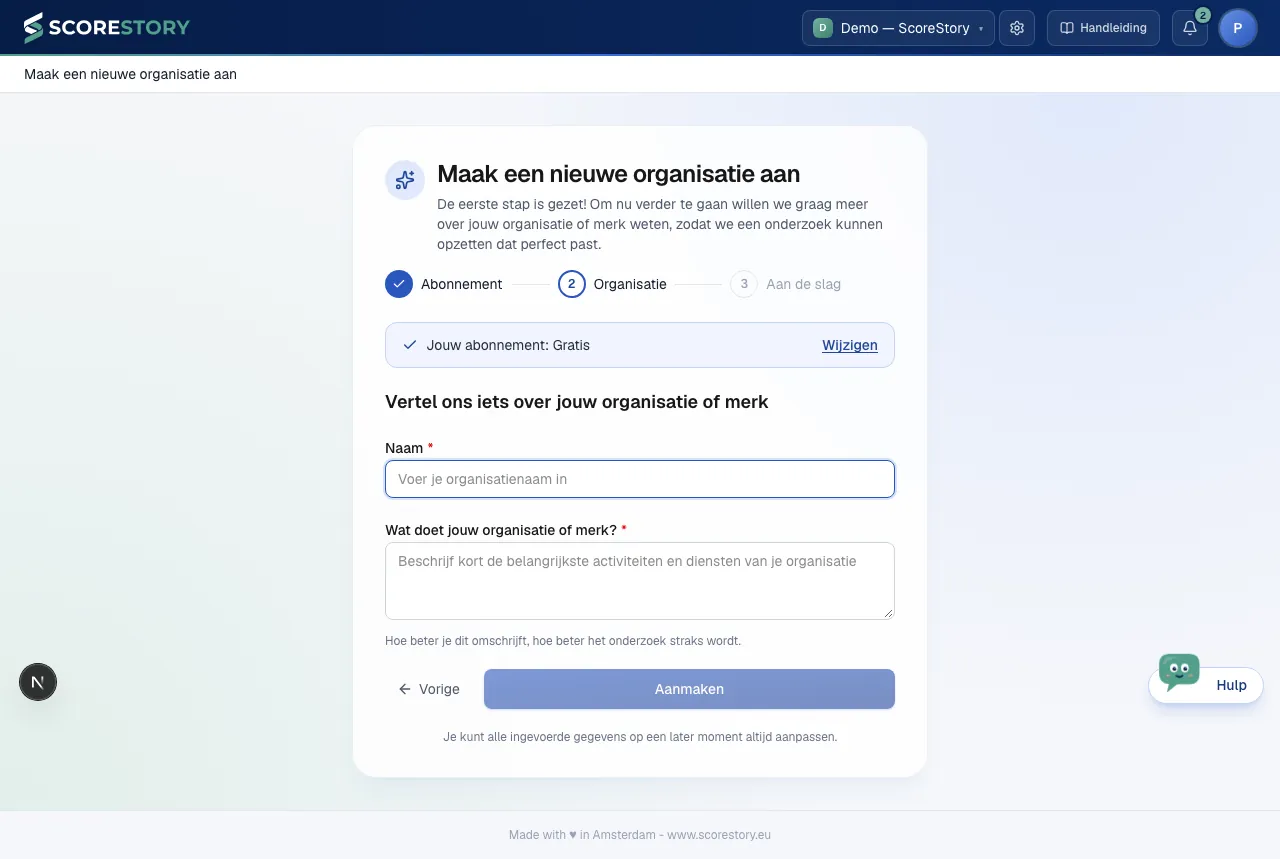Expand the Demo — ScoreStory organisation dropdown
The height and width of the screenshot is (859, 1280).
pyautogui.click(x=898, y=28)
